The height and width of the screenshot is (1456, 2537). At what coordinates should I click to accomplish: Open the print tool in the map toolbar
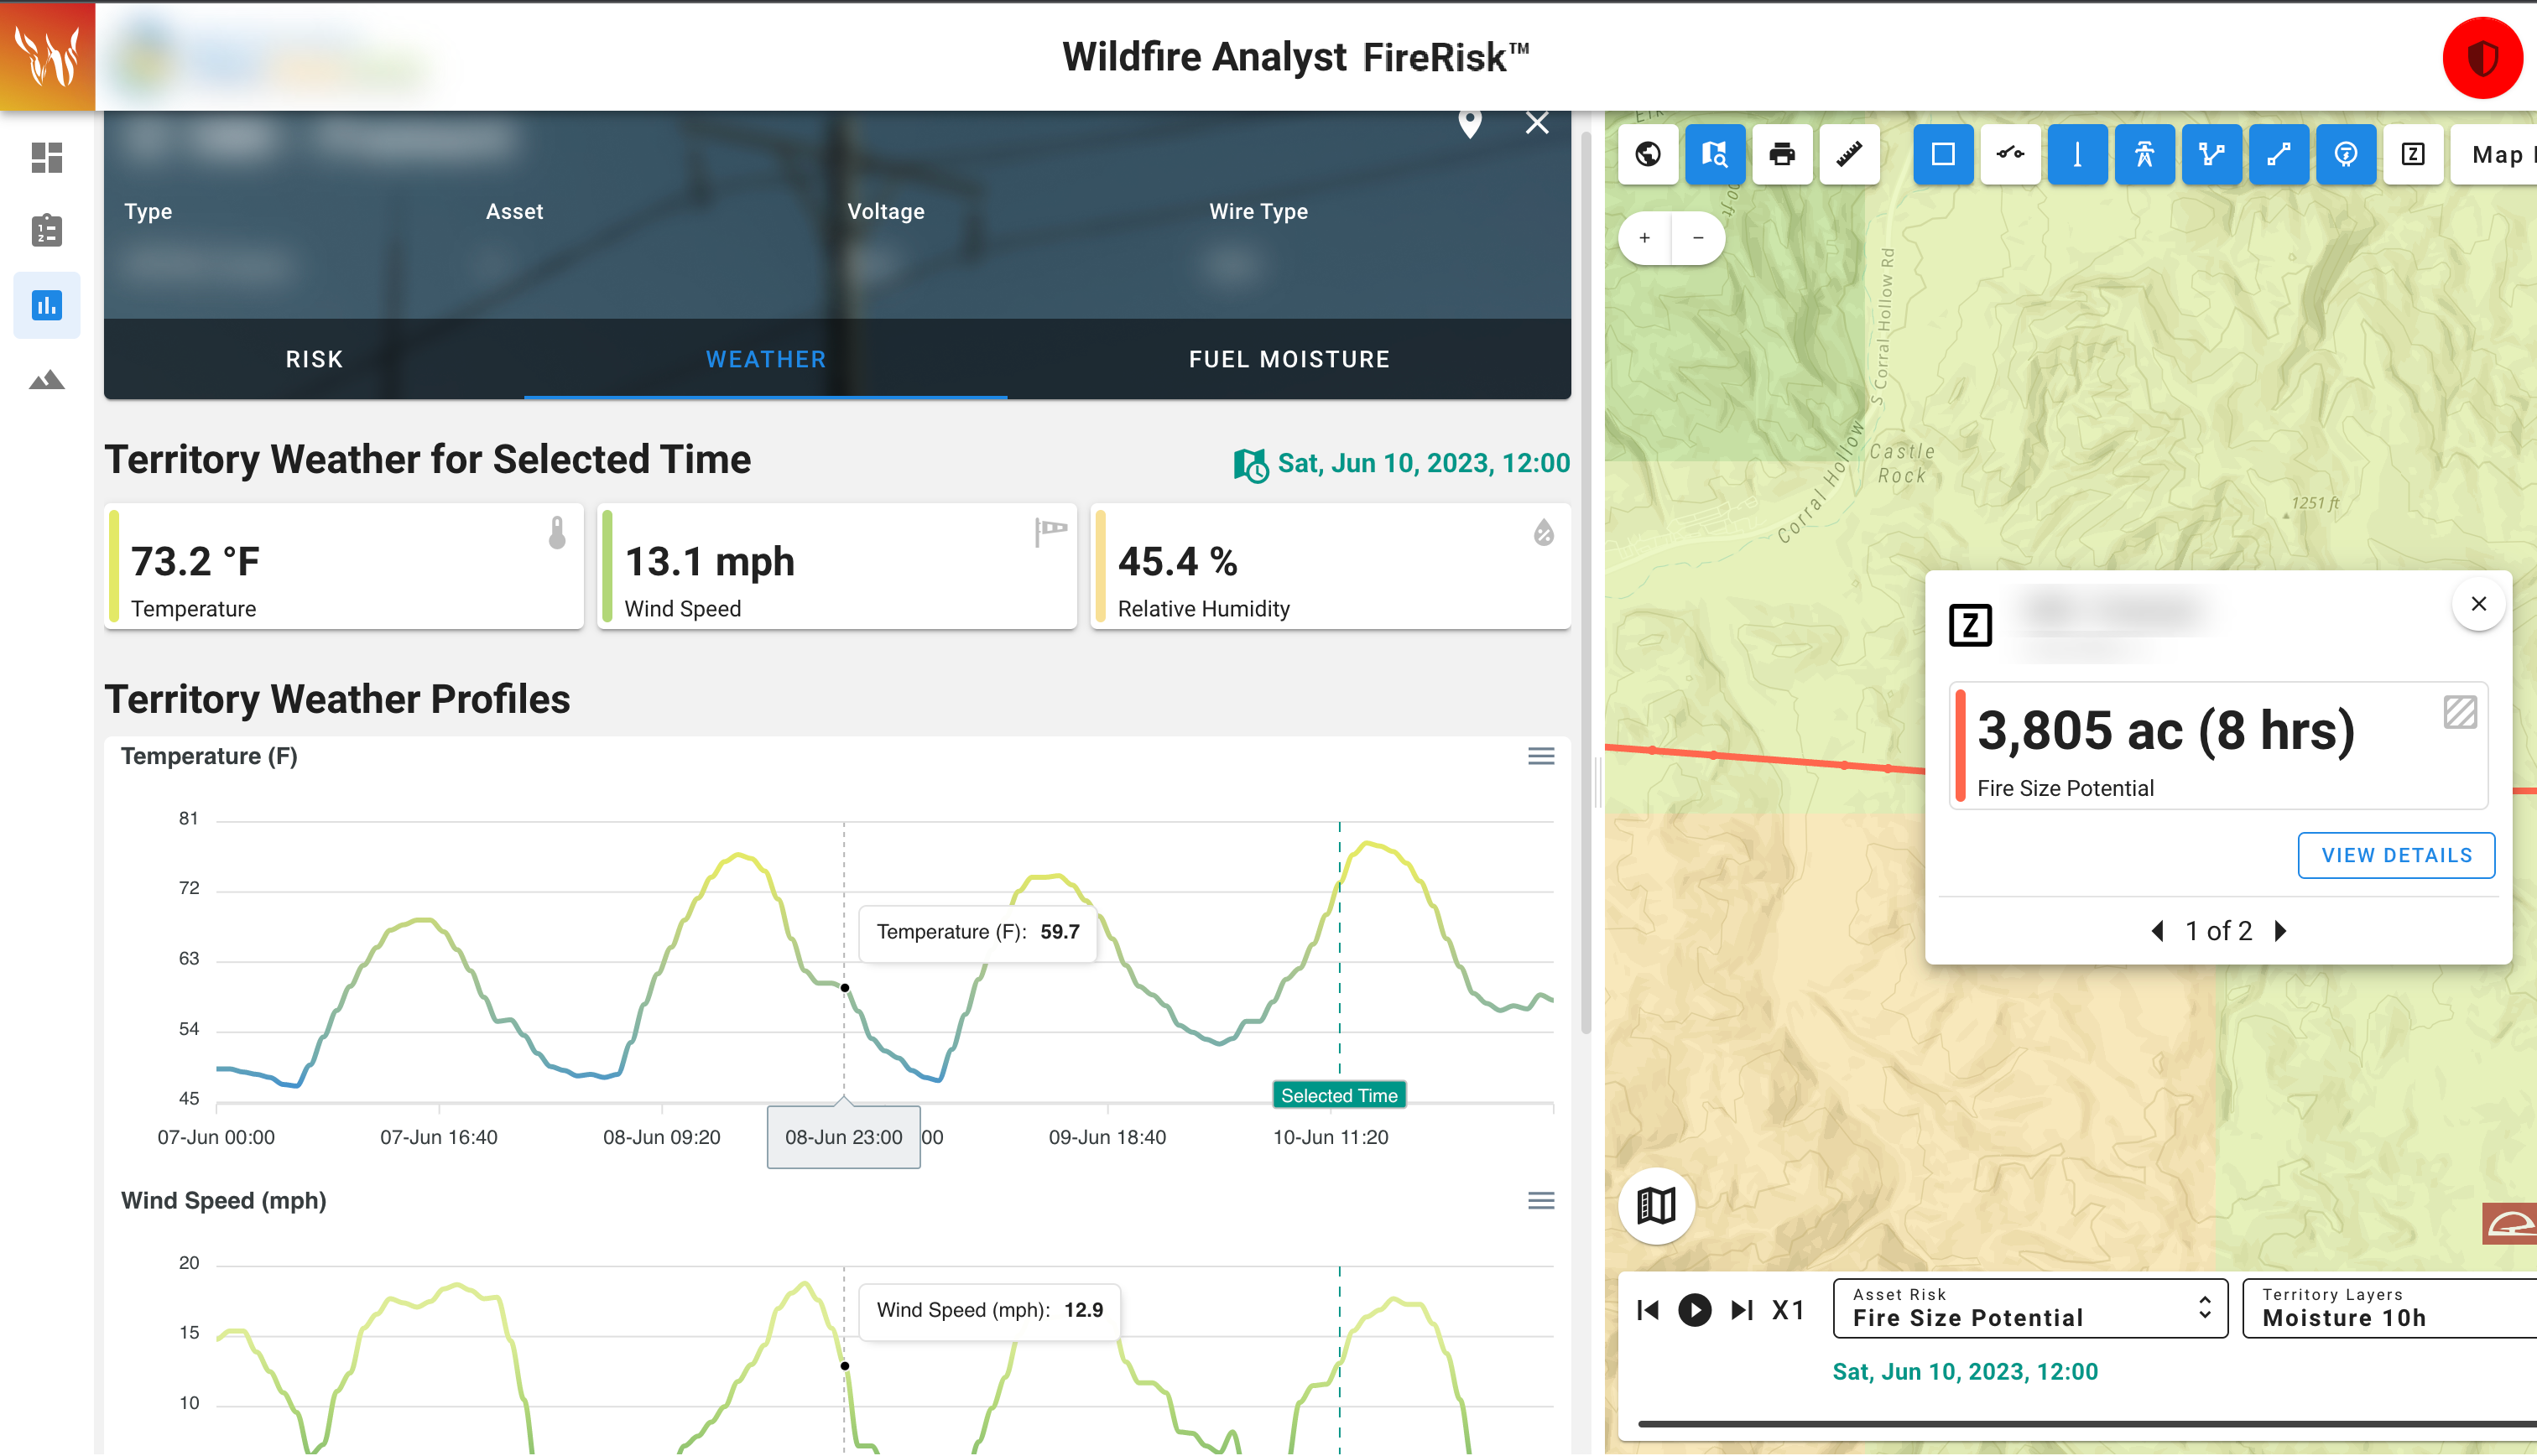click(1783, 154)
